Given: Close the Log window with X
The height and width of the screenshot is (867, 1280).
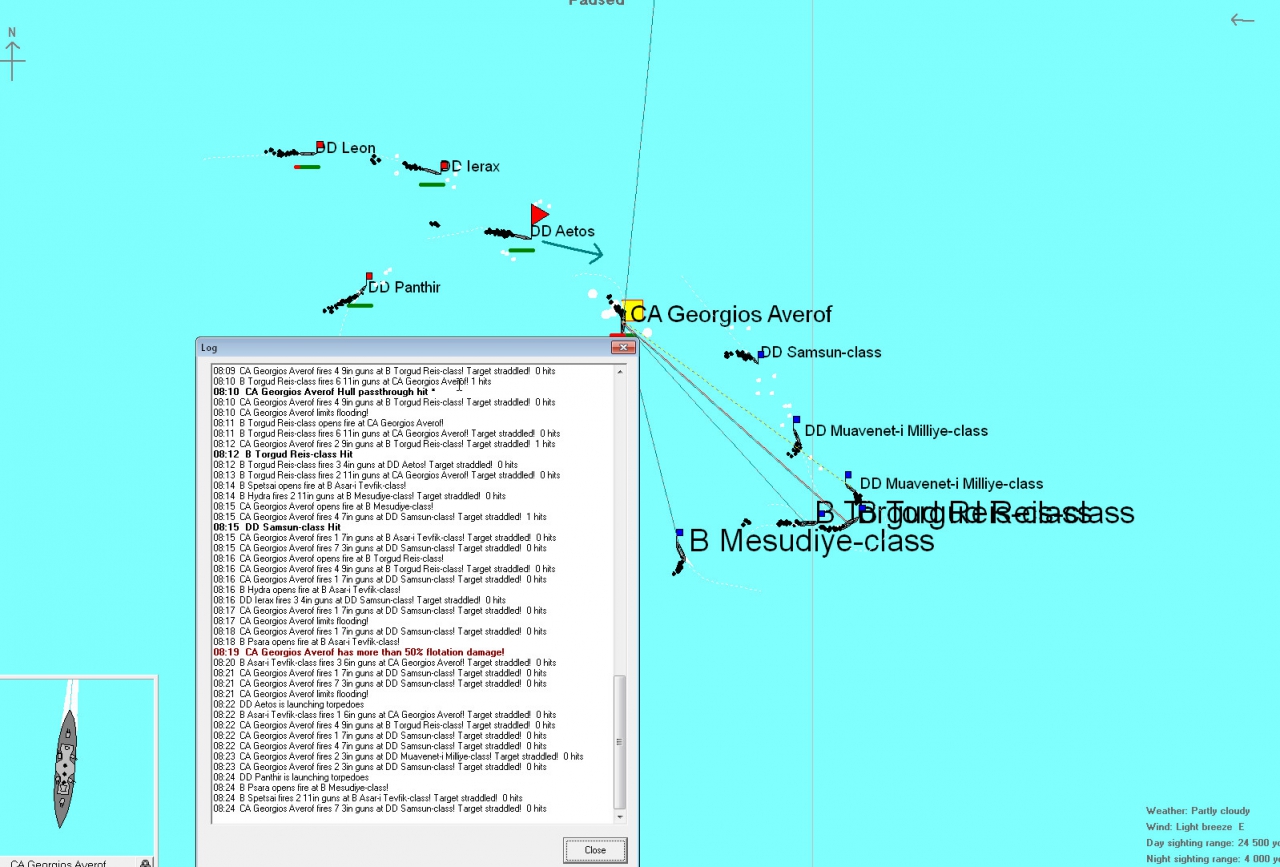Looking at the screenshot, I should 624,348.
